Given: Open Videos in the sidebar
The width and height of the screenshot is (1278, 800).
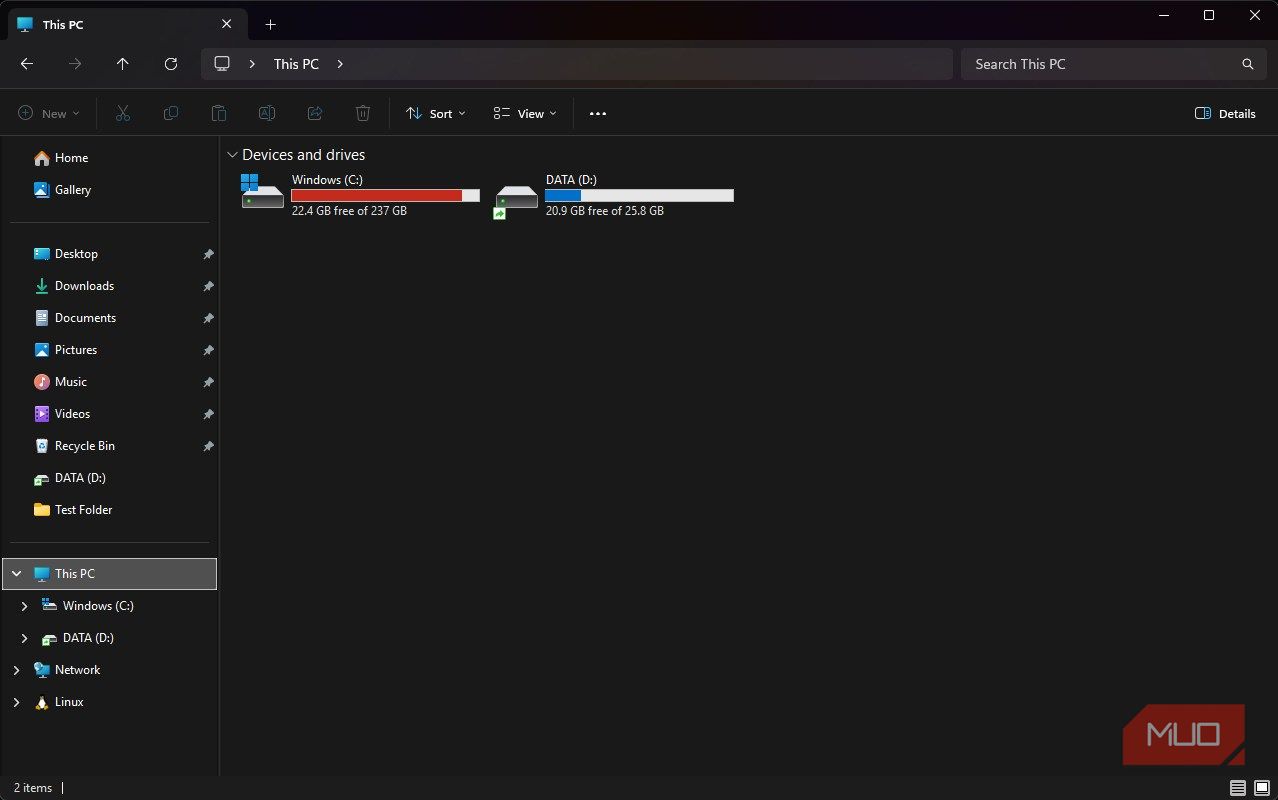Looking at the screenshot, I should coord(62,414).
